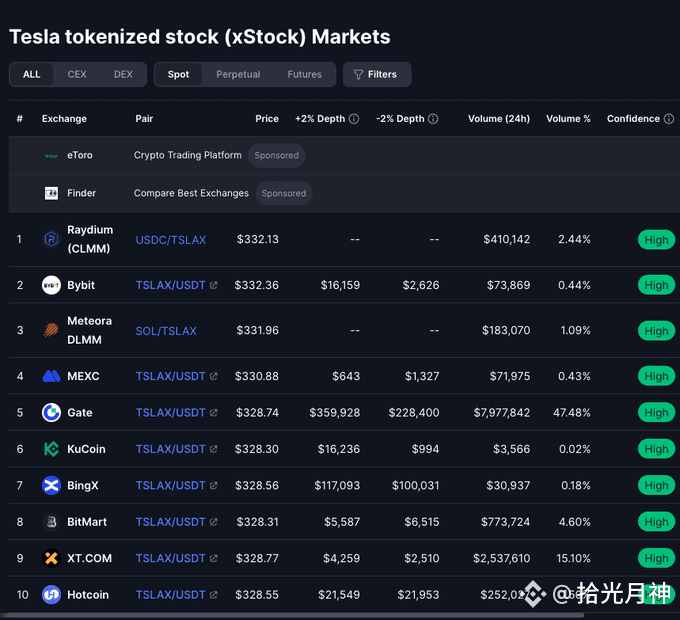Screen dimensions: 680x620
Task: Click the High confidence badge for Gate
Action: click(x=656, y=412)
